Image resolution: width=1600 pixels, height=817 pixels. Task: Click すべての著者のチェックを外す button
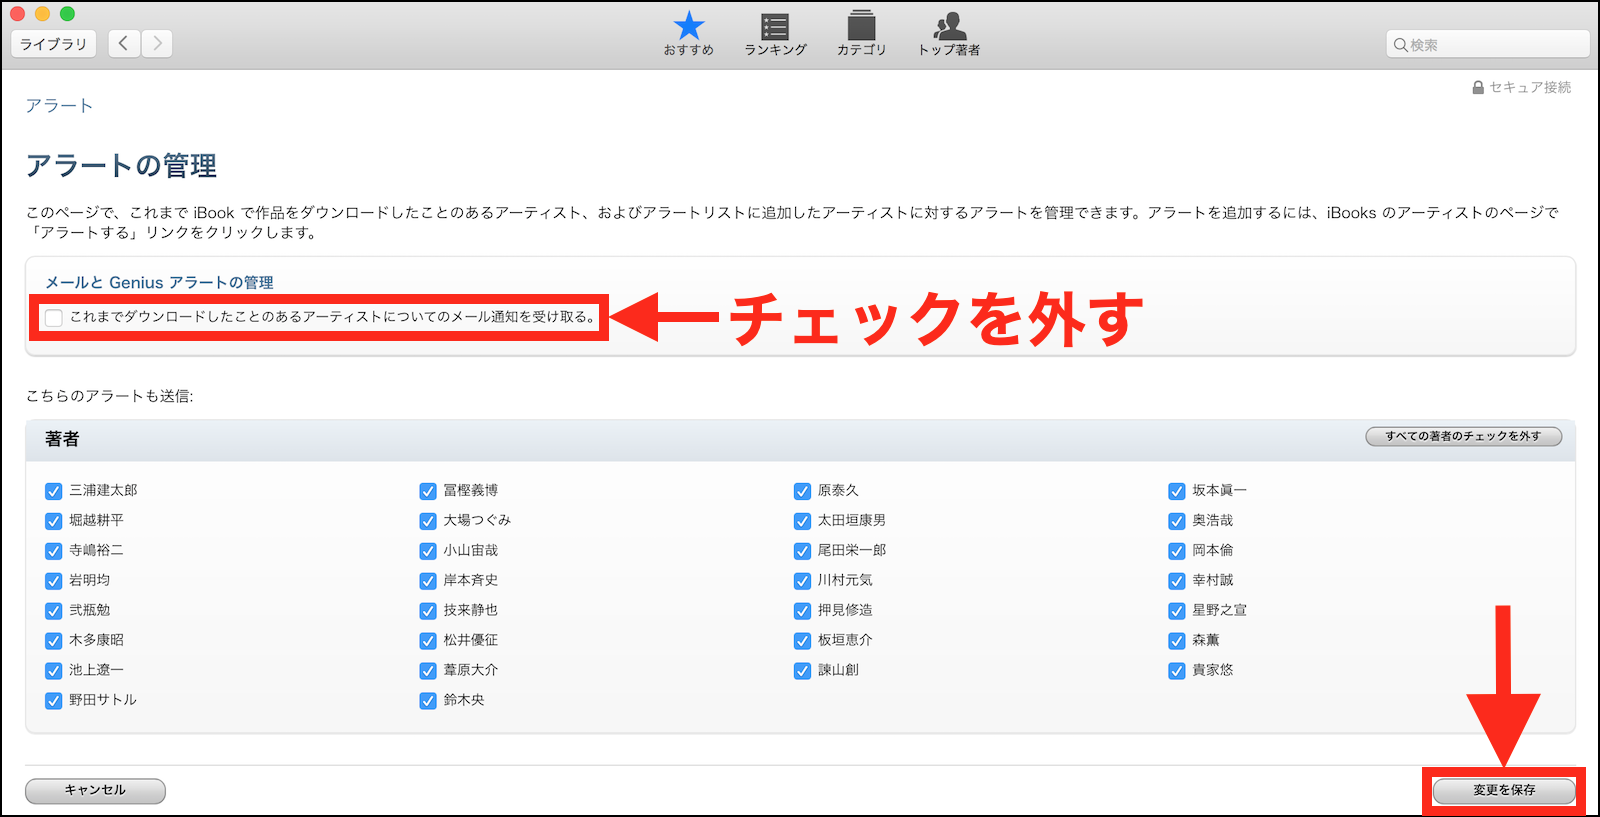pyautogui.click(x=1463, y=436)
